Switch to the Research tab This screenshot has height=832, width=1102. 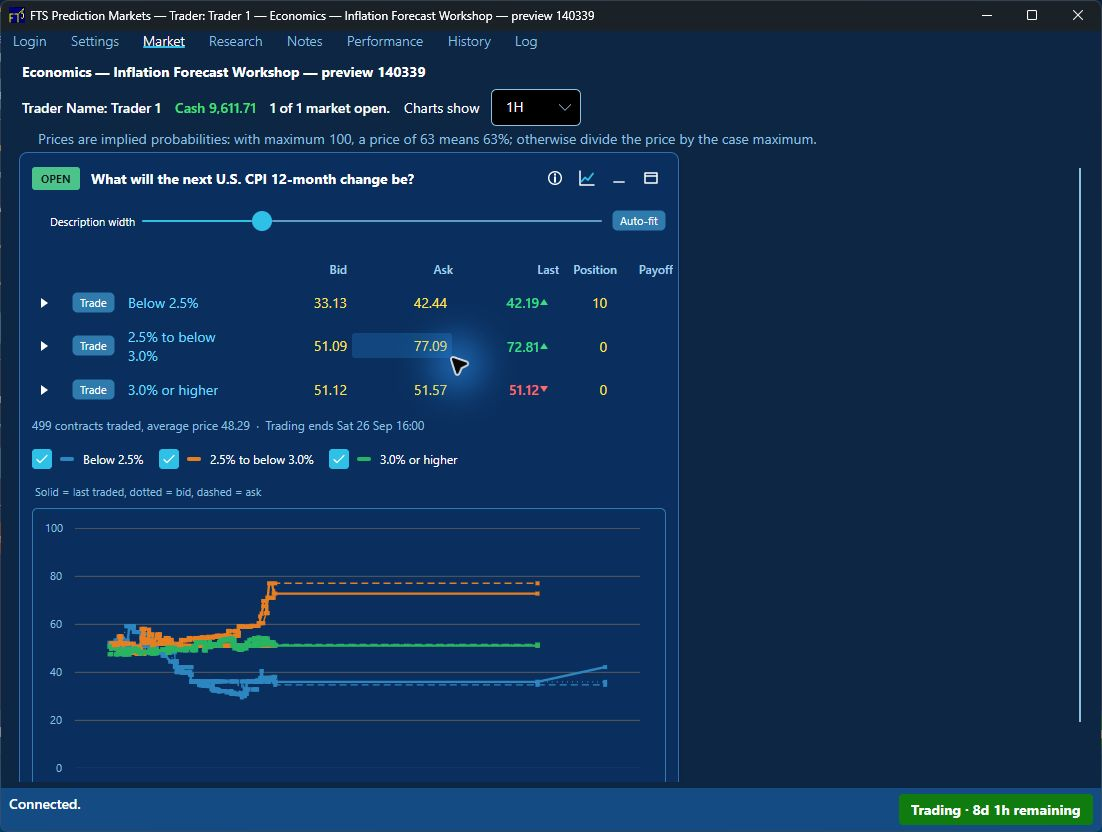click(235, 41)
